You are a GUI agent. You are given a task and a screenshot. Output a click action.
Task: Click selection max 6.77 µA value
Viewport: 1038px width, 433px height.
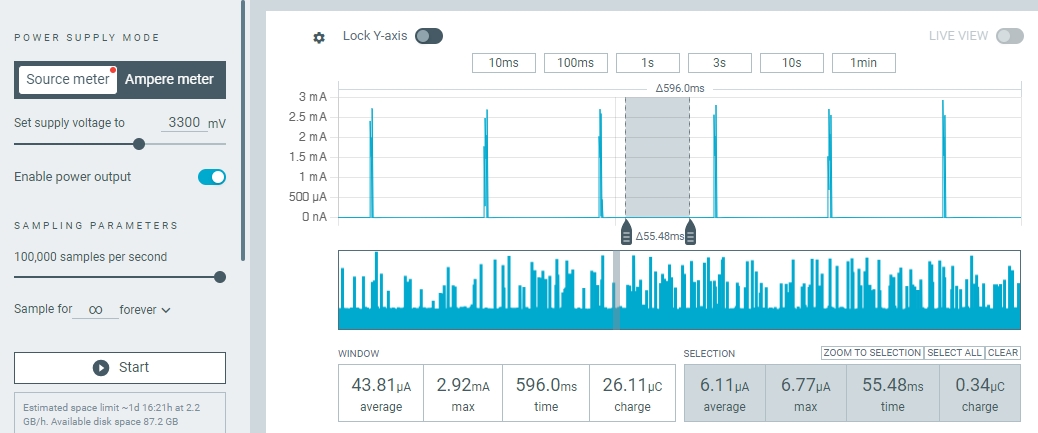tap(806, 385)
